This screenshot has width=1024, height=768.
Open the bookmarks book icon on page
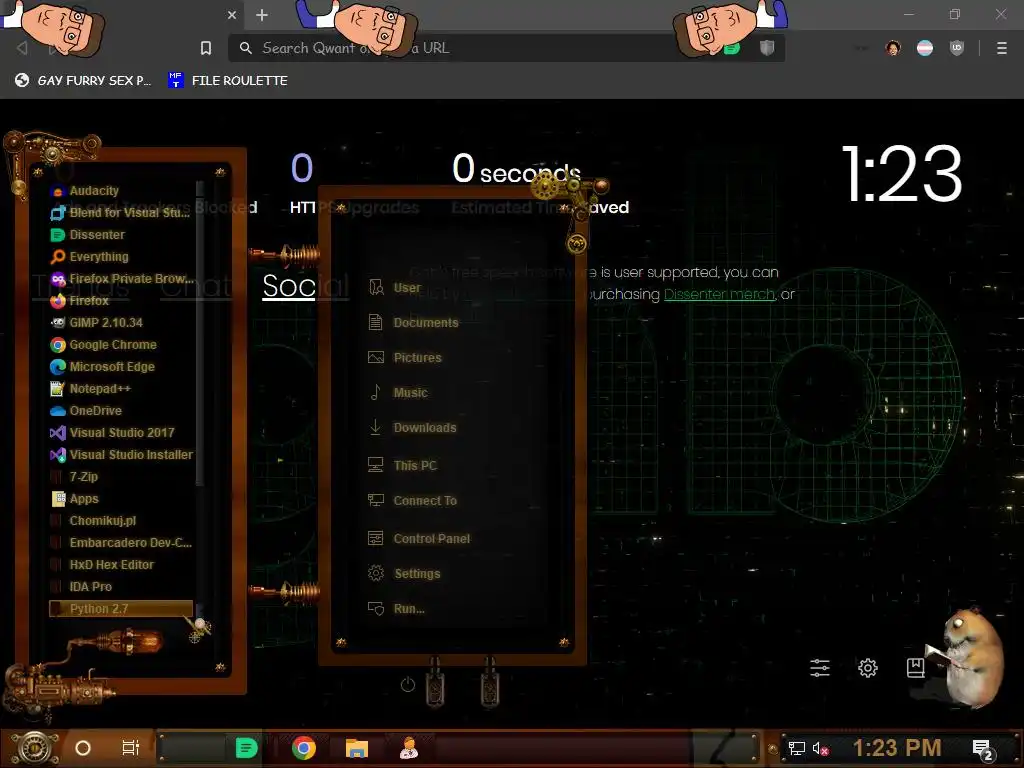click(916, 667)
